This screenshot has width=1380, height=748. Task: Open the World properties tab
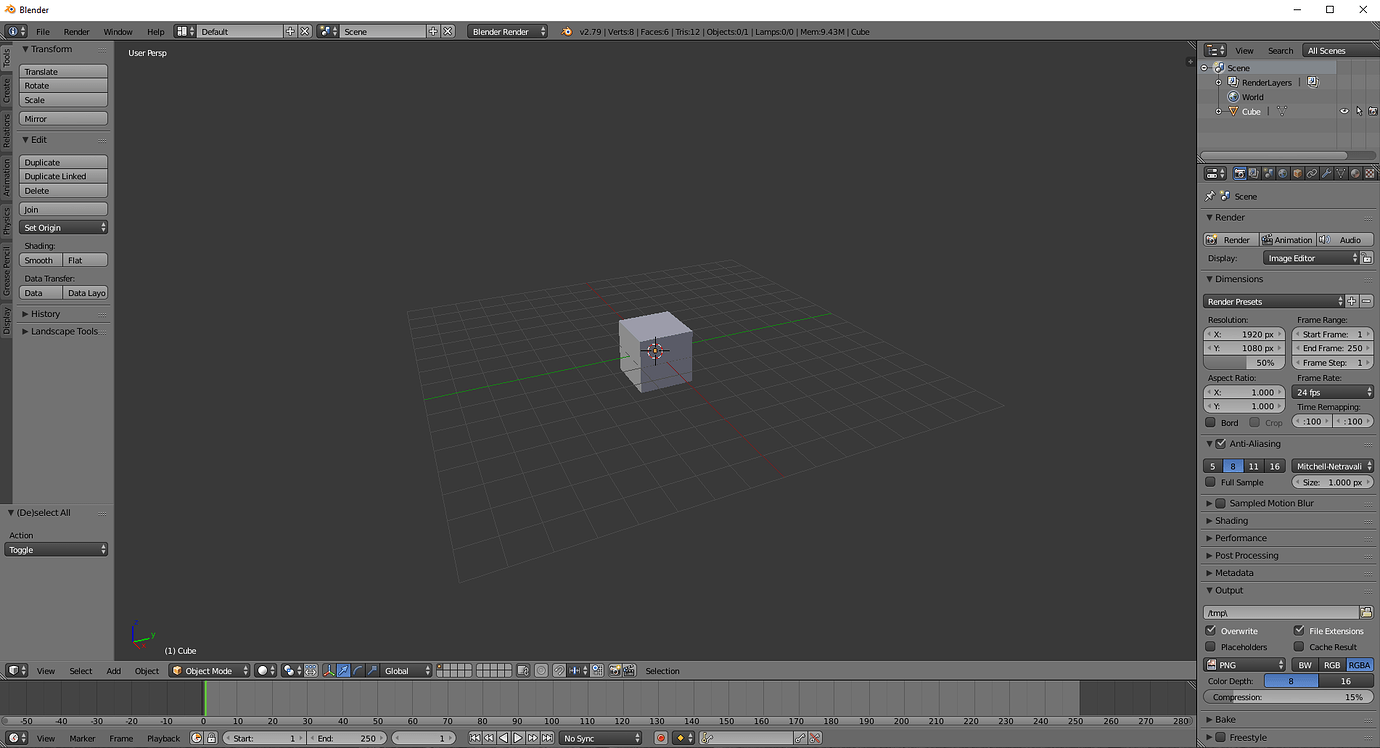(1283, 172)
